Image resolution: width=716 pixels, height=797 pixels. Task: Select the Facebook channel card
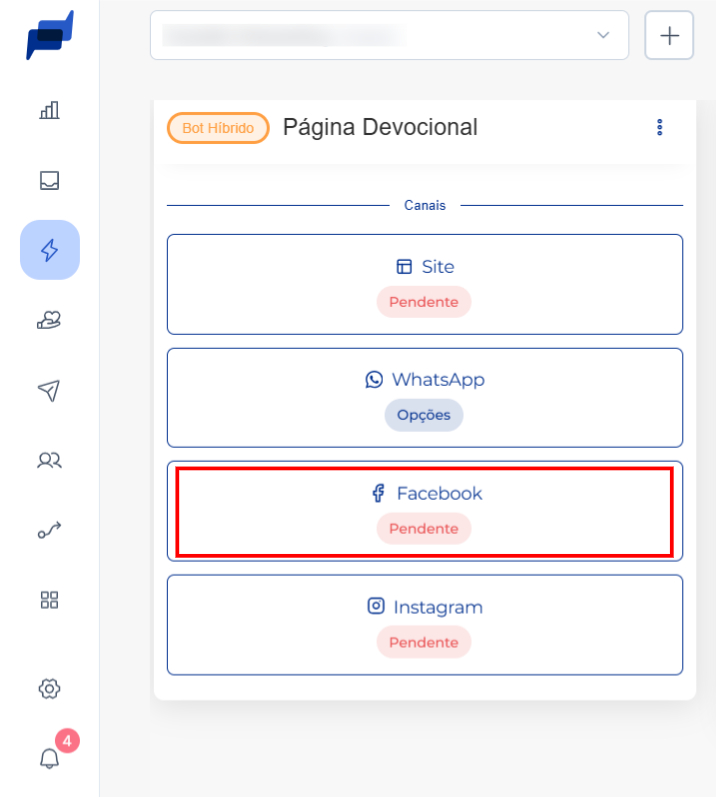(425, 511)
